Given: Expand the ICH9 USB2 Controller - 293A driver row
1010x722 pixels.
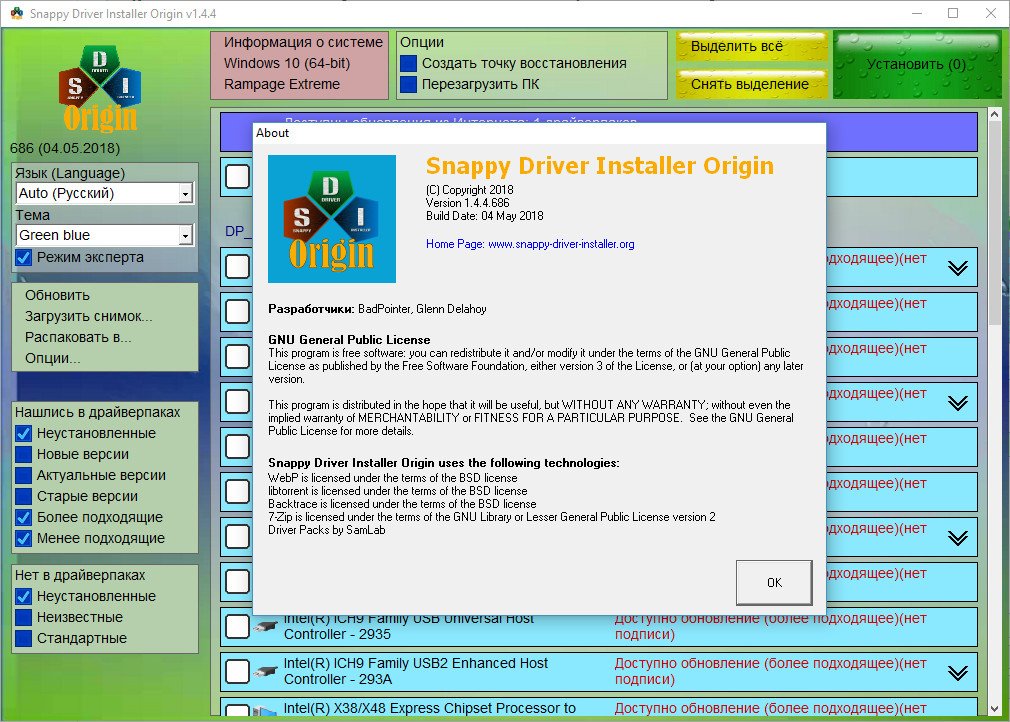Looking at the screenshot, I should pyautogui.click(x=958, y=673).
